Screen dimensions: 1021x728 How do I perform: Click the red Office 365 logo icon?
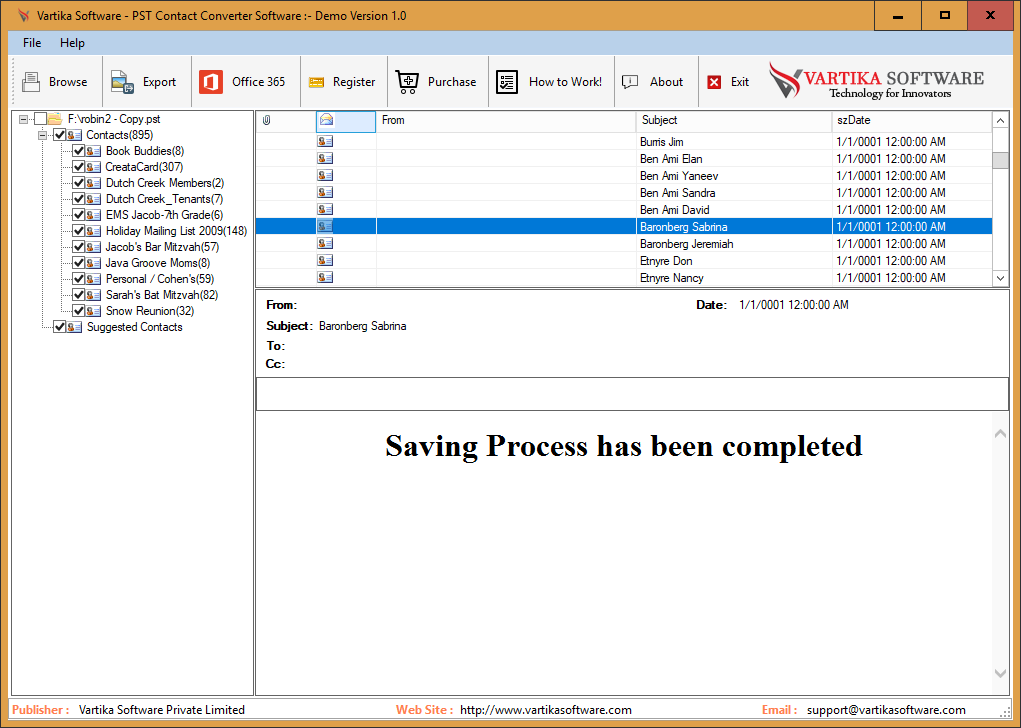click(x=211, y=82)
